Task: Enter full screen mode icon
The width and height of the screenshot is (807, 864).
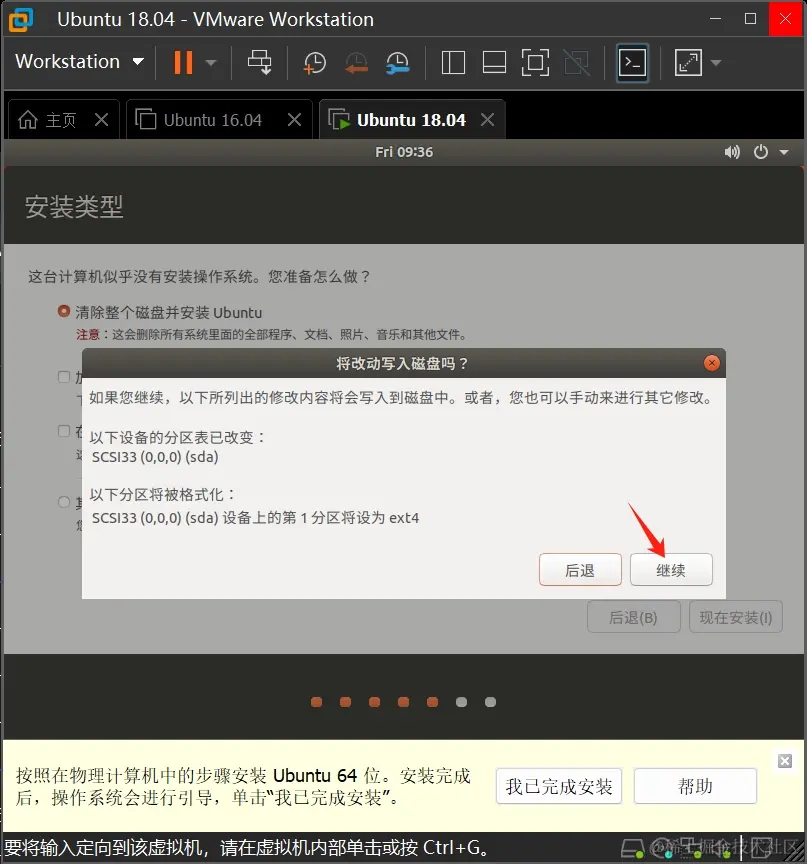Action: [535, 62]
